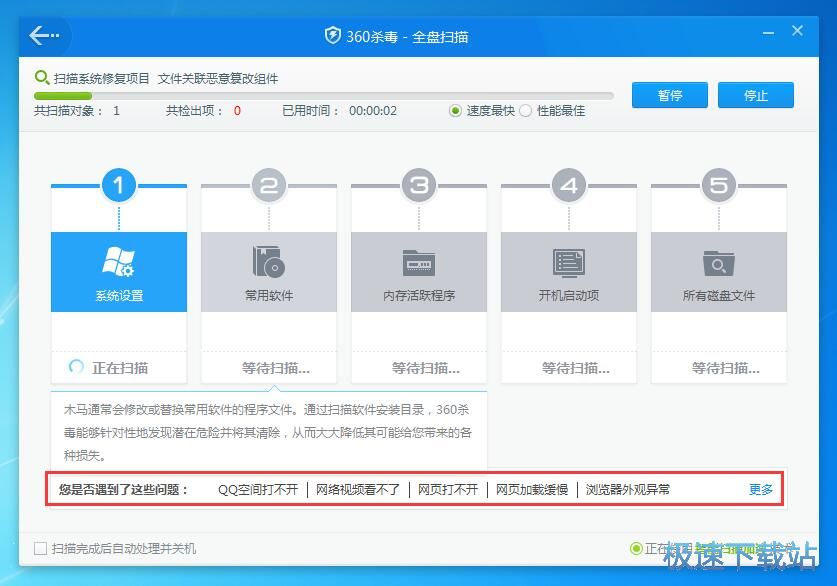Select the Windows system settings icon
This screenshot has width=837, height=586.
point(119,262)
